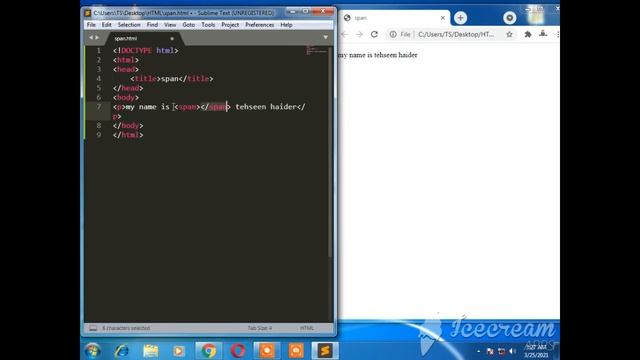Switch to Google Chrome on taskbar
Screen dimensions: 640x360
tap(209, 351)
